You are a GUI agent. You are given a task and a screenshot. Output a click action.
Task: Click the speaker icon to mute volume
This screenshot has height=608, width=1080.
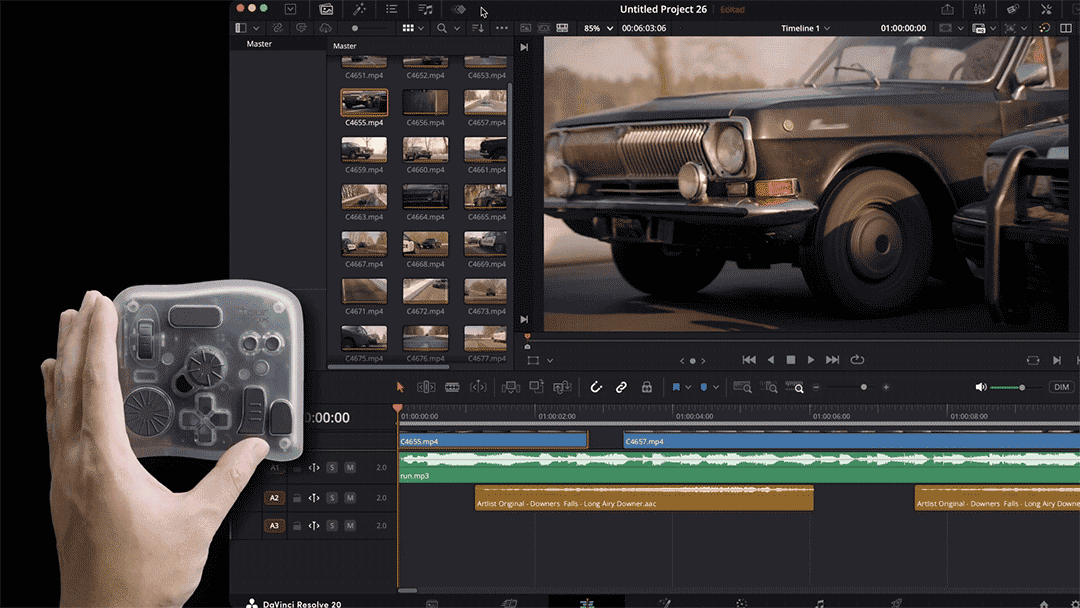[980, 387]
